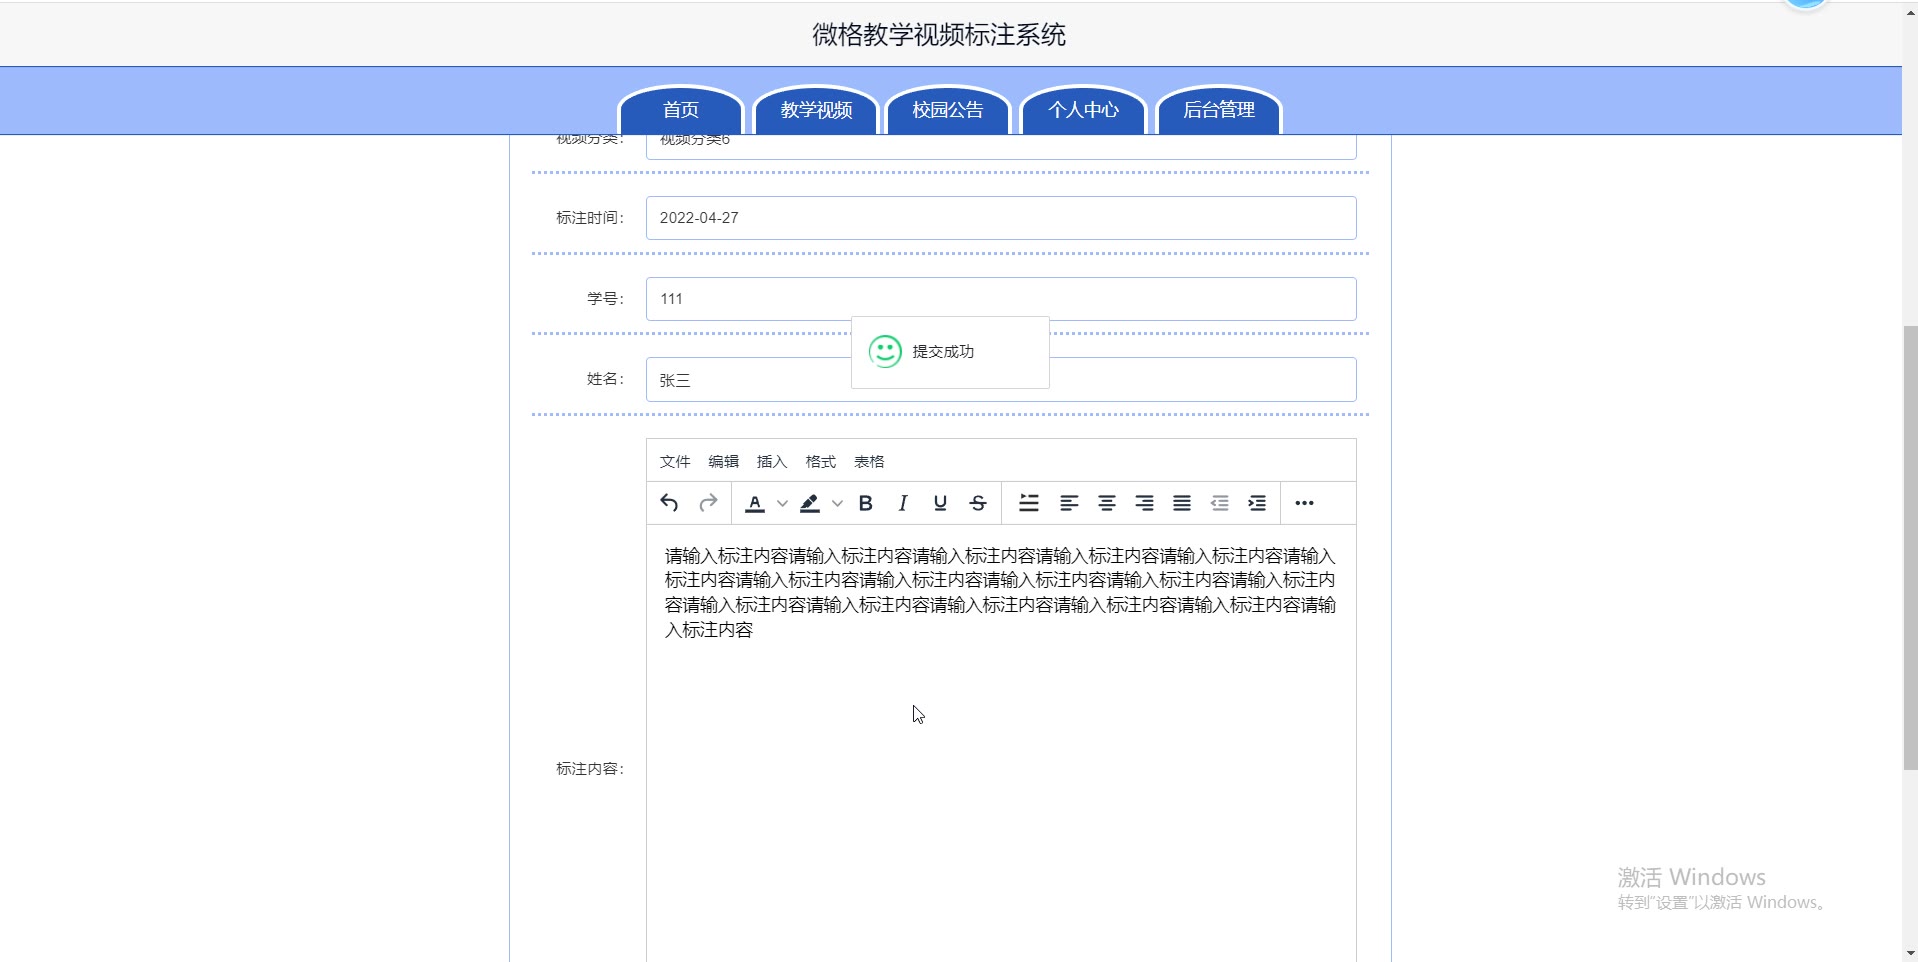The height and width of the screenshot is (962, 1918).
Task: Toggle bold formatting
Action: point(866,503)
